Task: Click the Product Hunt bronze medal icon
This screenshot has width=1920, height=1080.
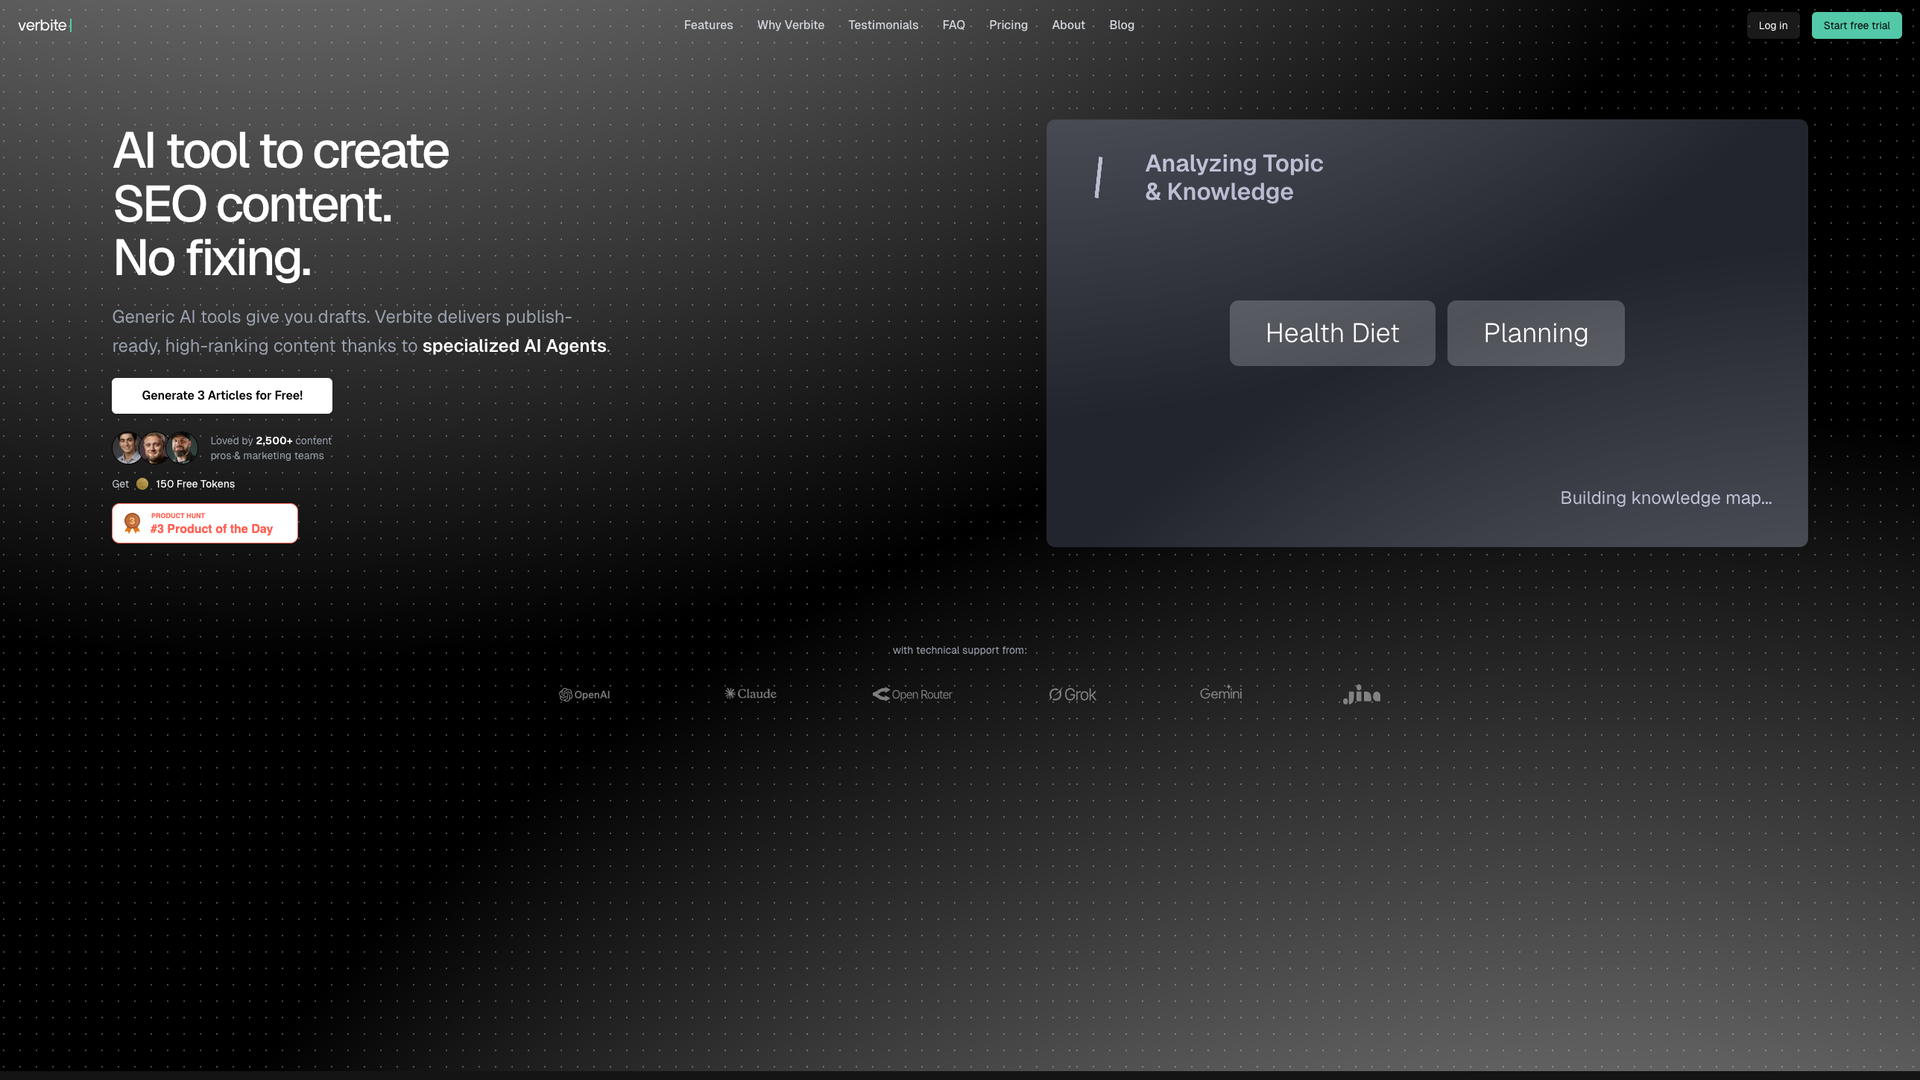Action: [132, 522]
